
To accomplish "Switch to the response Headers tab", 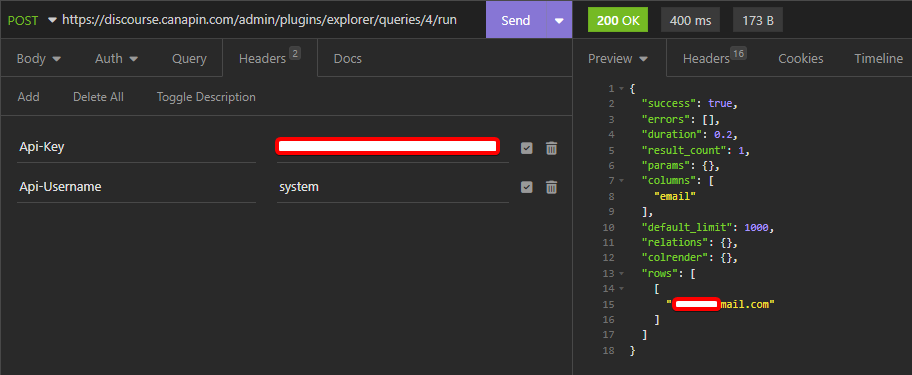I will 714,59.
